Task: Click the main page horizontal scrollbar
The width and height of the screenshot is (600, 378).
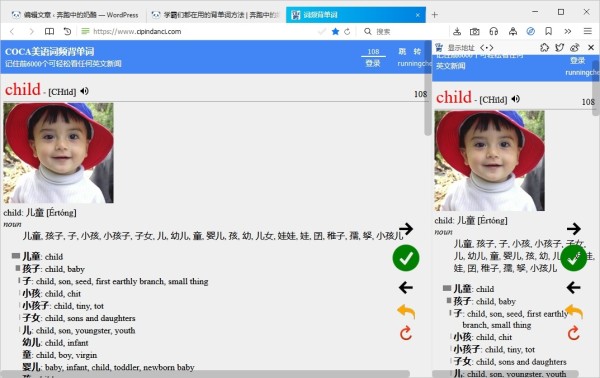Action: (x=205, y=374)
